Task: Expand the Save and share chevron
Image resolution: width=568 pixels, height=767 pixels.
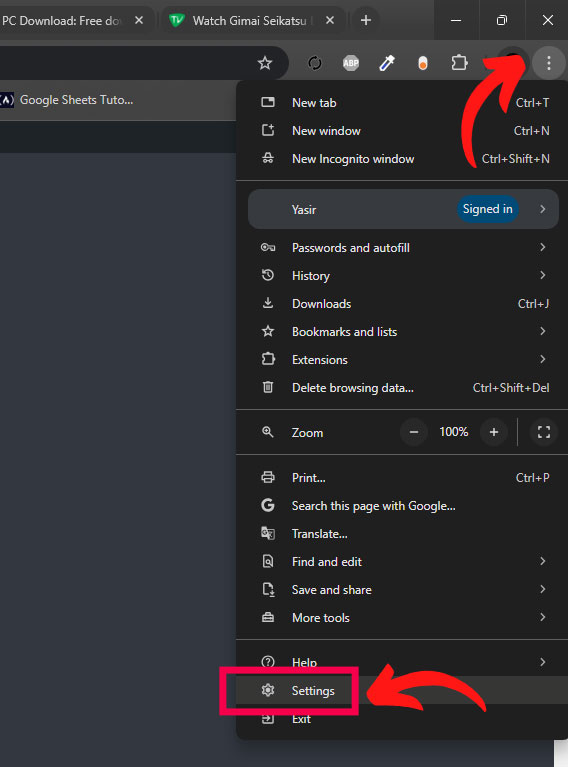Action: (x=543, y=589)
